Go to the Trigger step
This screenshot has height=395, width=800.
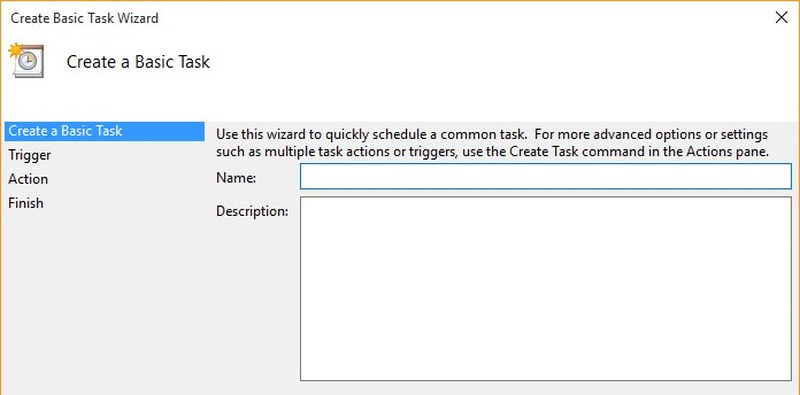tap(30, 155)
